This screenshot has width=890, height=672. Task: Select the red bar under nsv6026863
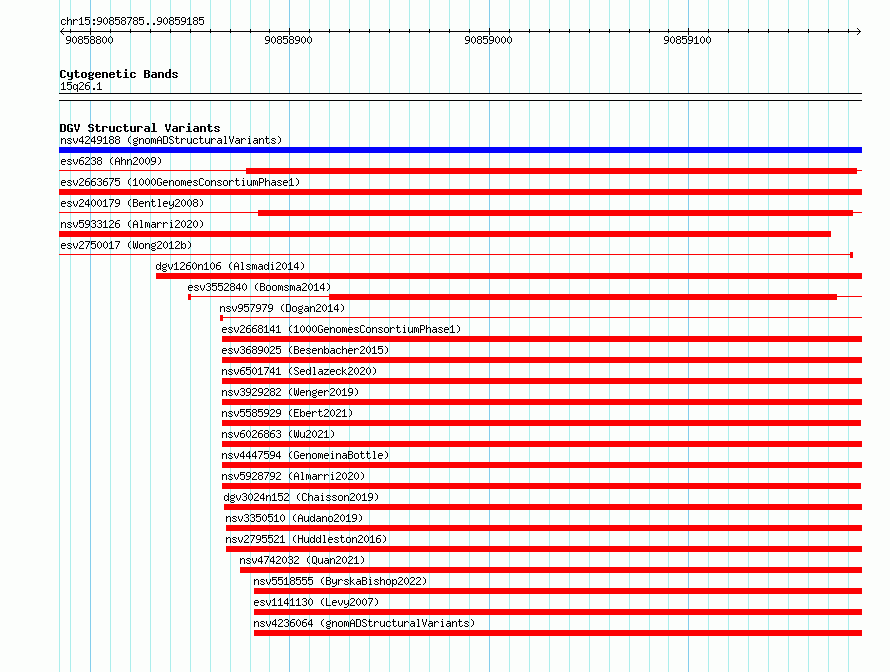pyautogui.click(x=542, y=444)
